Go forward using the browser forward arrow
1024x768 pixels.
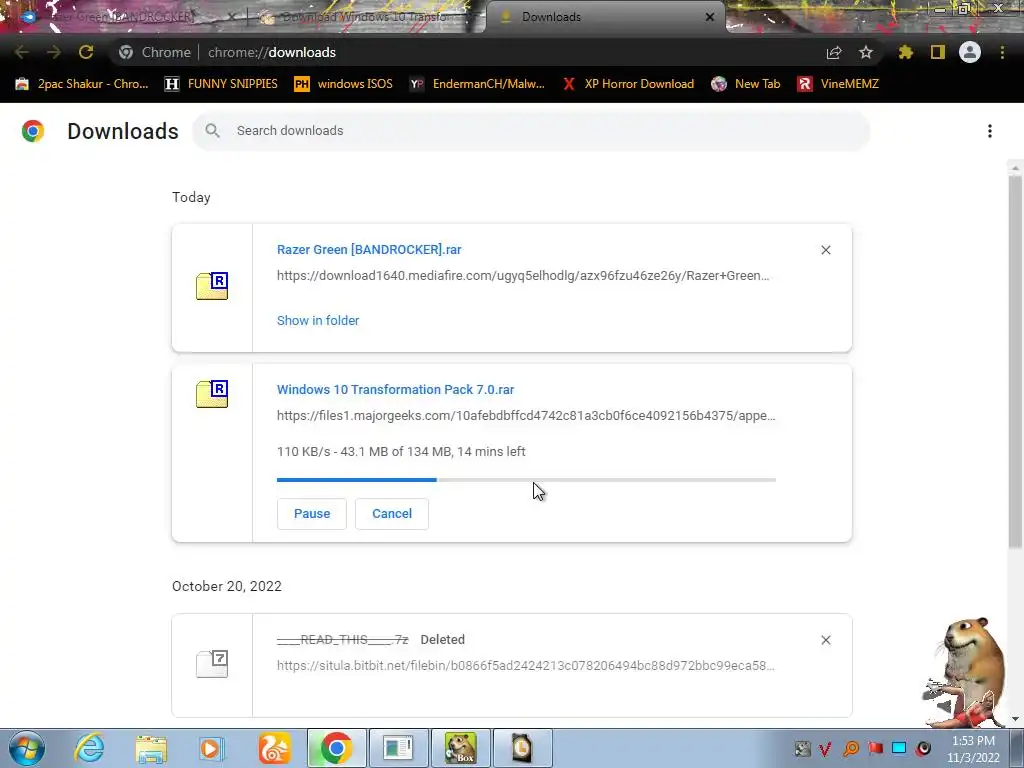pyautogui.click(x=54, y=52)
